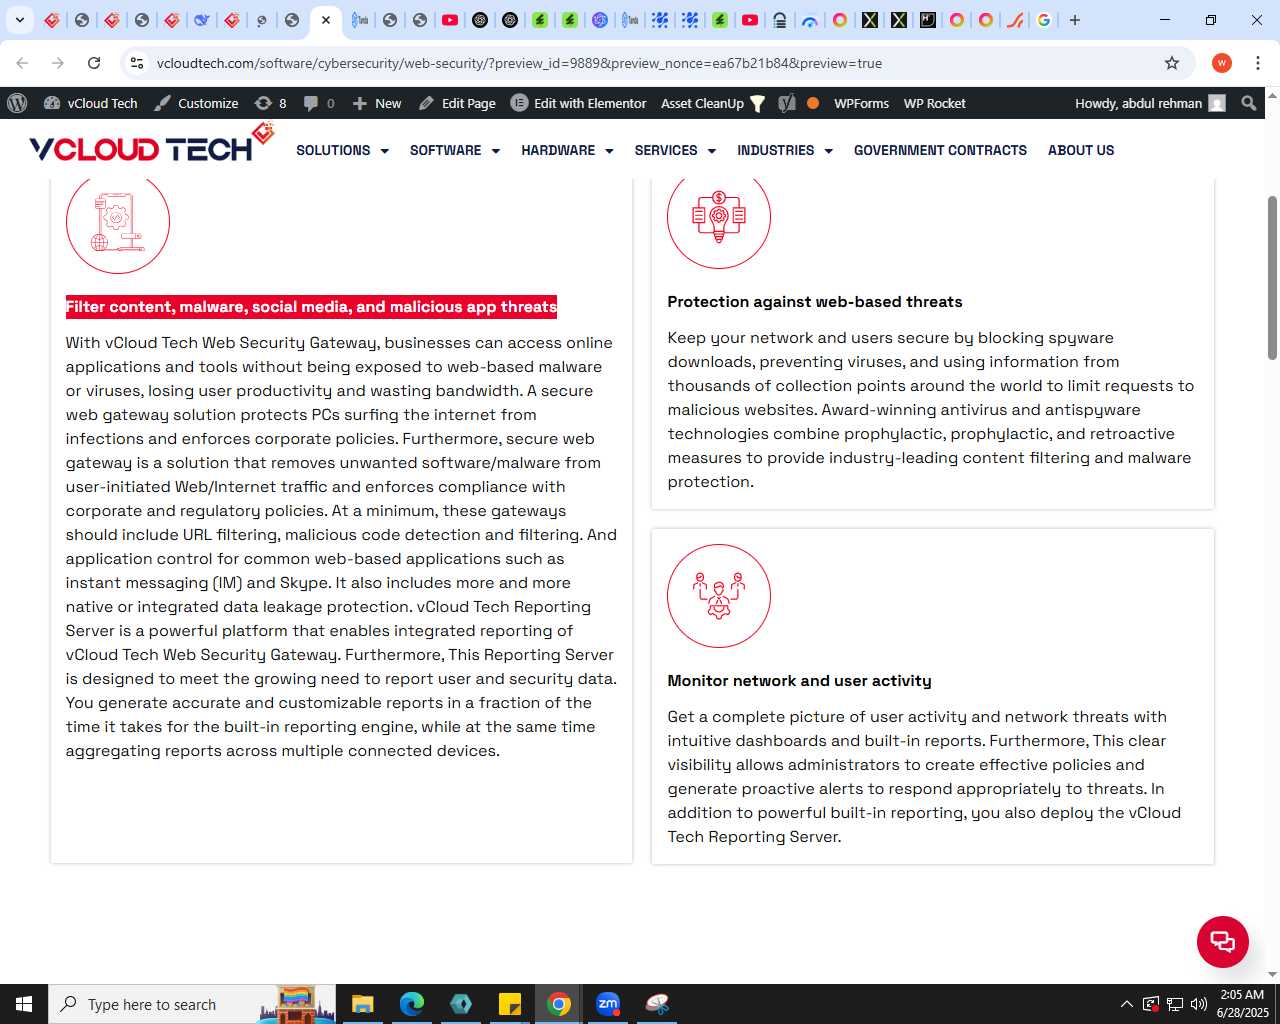This screenshot has width=1280, height=1024.
Task: Open the network tray icon
Action: point(1175,1004)
